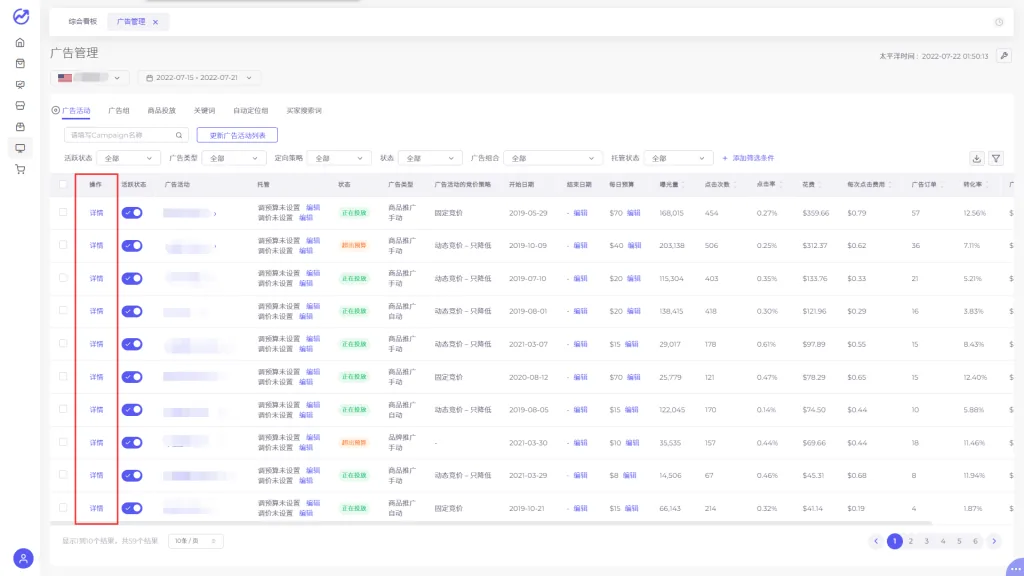This screenshot has height=576, width=1024.
Task: Open the user avatar at sidebar bottom
Action: [24, 558]
